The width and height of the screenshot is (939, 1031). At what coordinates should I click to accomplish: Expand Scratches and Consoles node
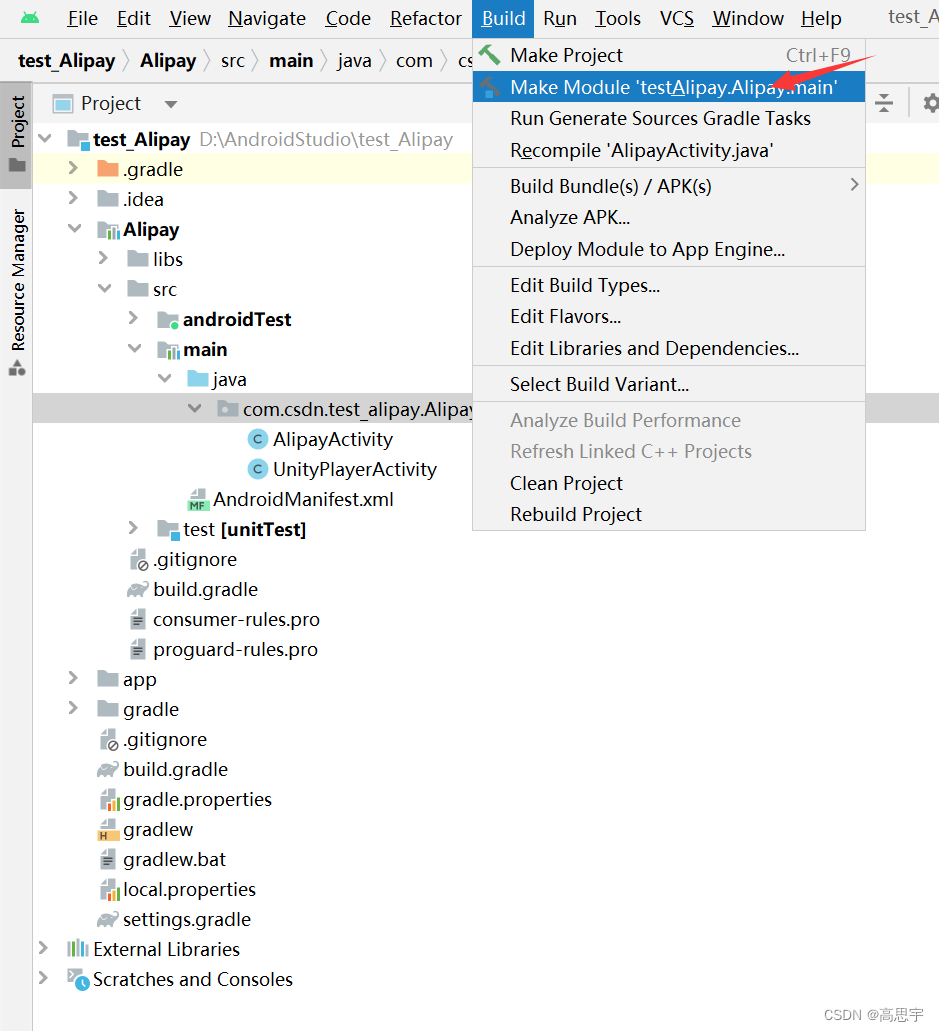(43, 978)
